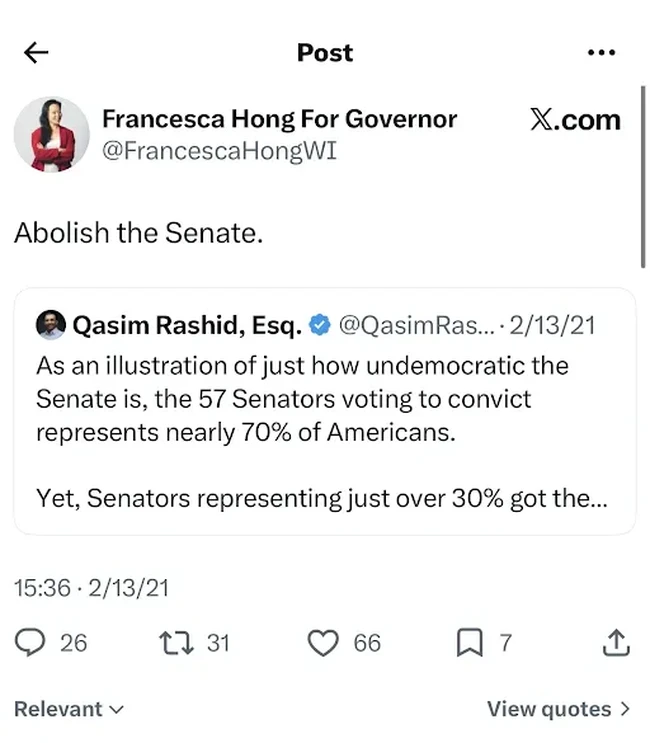
Task: Open Qasim Rashid's small avatar
Action: [51, 325]
